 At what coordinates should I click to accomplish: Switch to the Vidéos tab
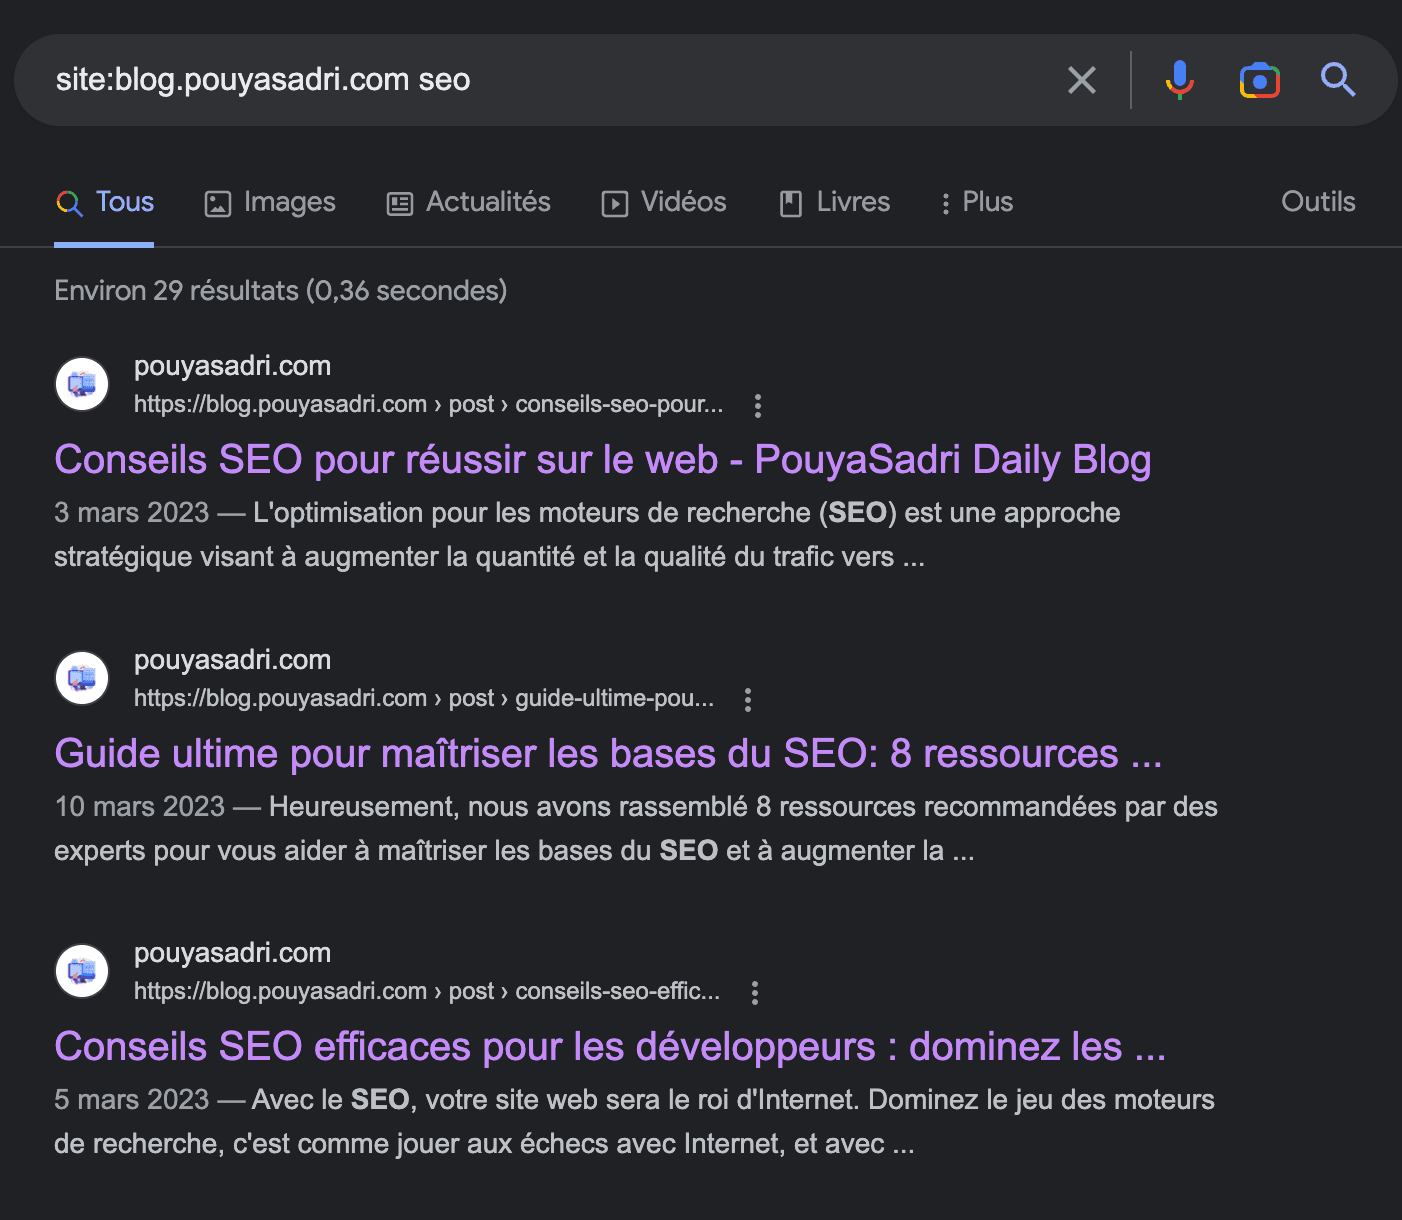click(x=664, y=203)
